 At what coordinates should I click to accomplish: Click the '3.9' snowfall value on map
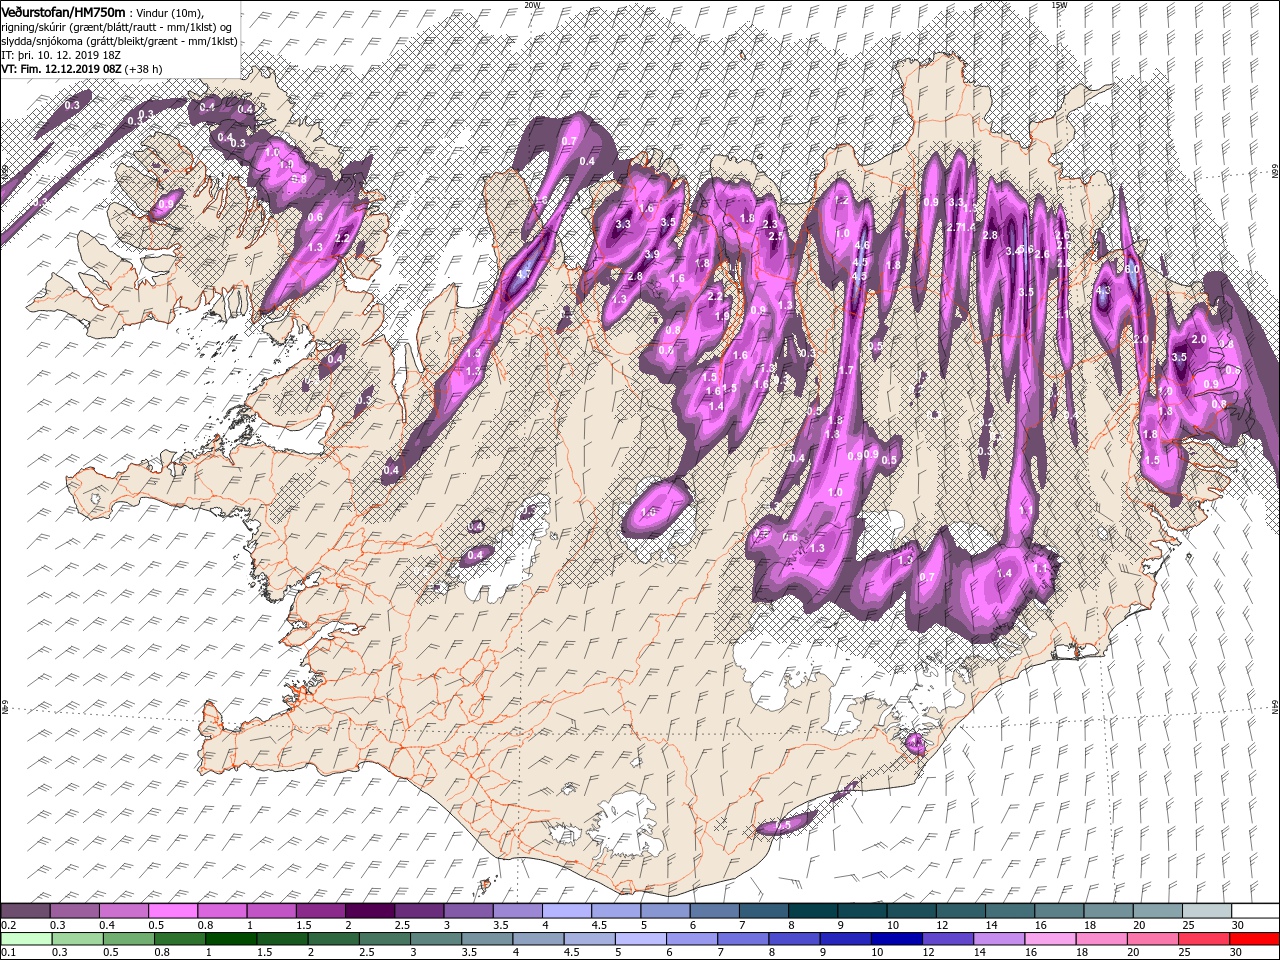pyautogui.click(x=652, y=254)
